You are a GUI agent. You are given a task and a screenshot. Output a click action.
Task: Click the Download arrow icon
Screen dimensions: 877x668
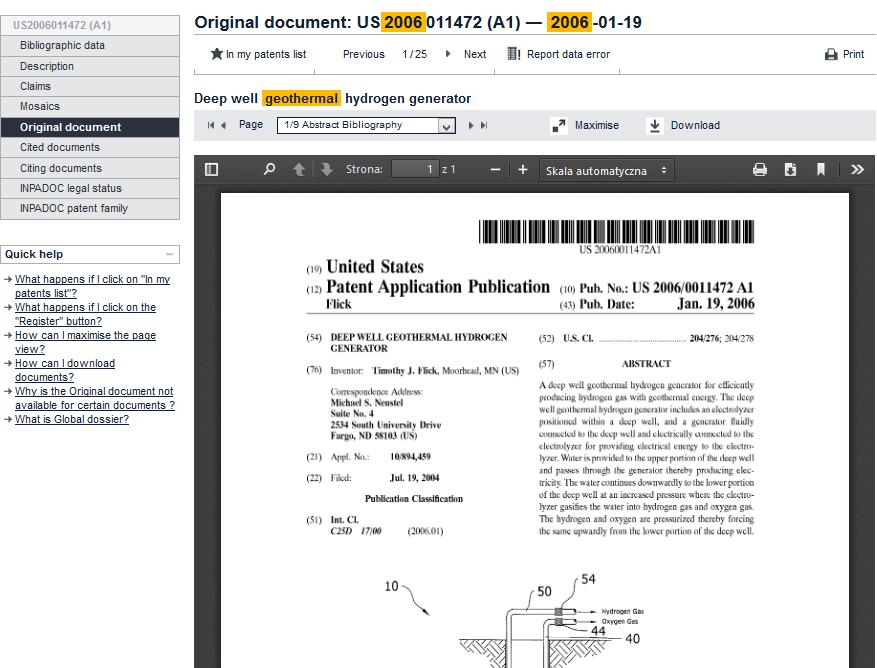[654, 125]
